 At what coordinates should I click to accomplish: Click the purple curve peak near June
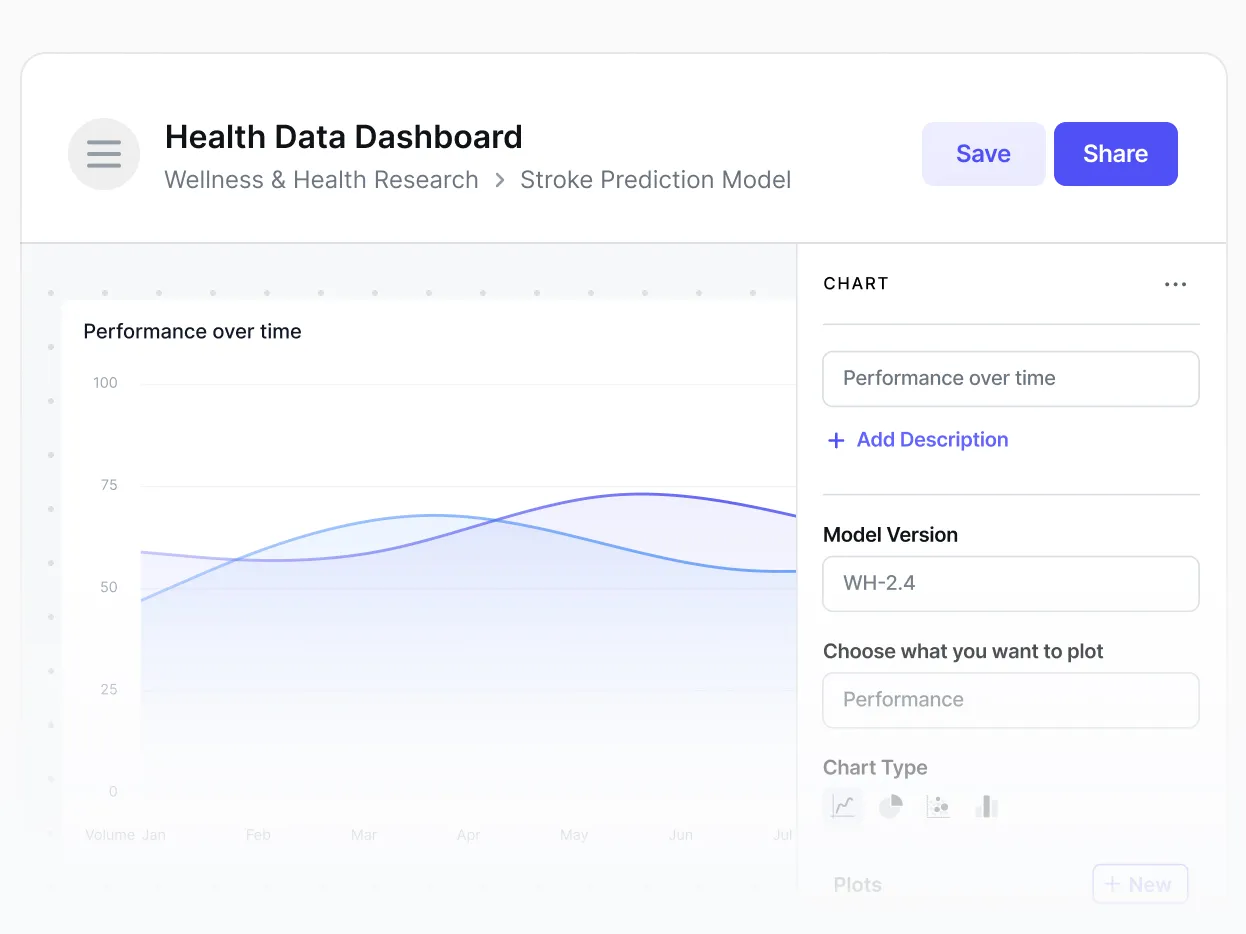click(642, 493)
